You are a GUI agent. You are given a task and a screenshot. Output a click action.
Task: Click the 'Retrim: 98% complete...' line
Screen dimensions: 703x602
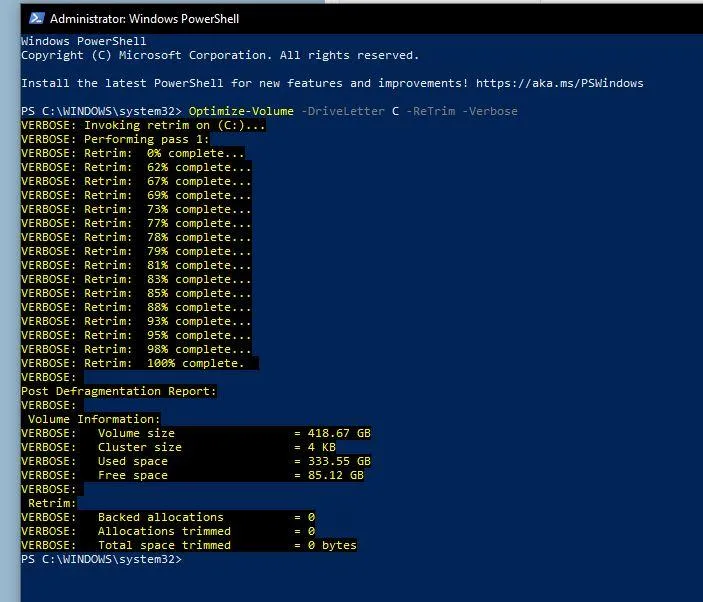(136, 349)
